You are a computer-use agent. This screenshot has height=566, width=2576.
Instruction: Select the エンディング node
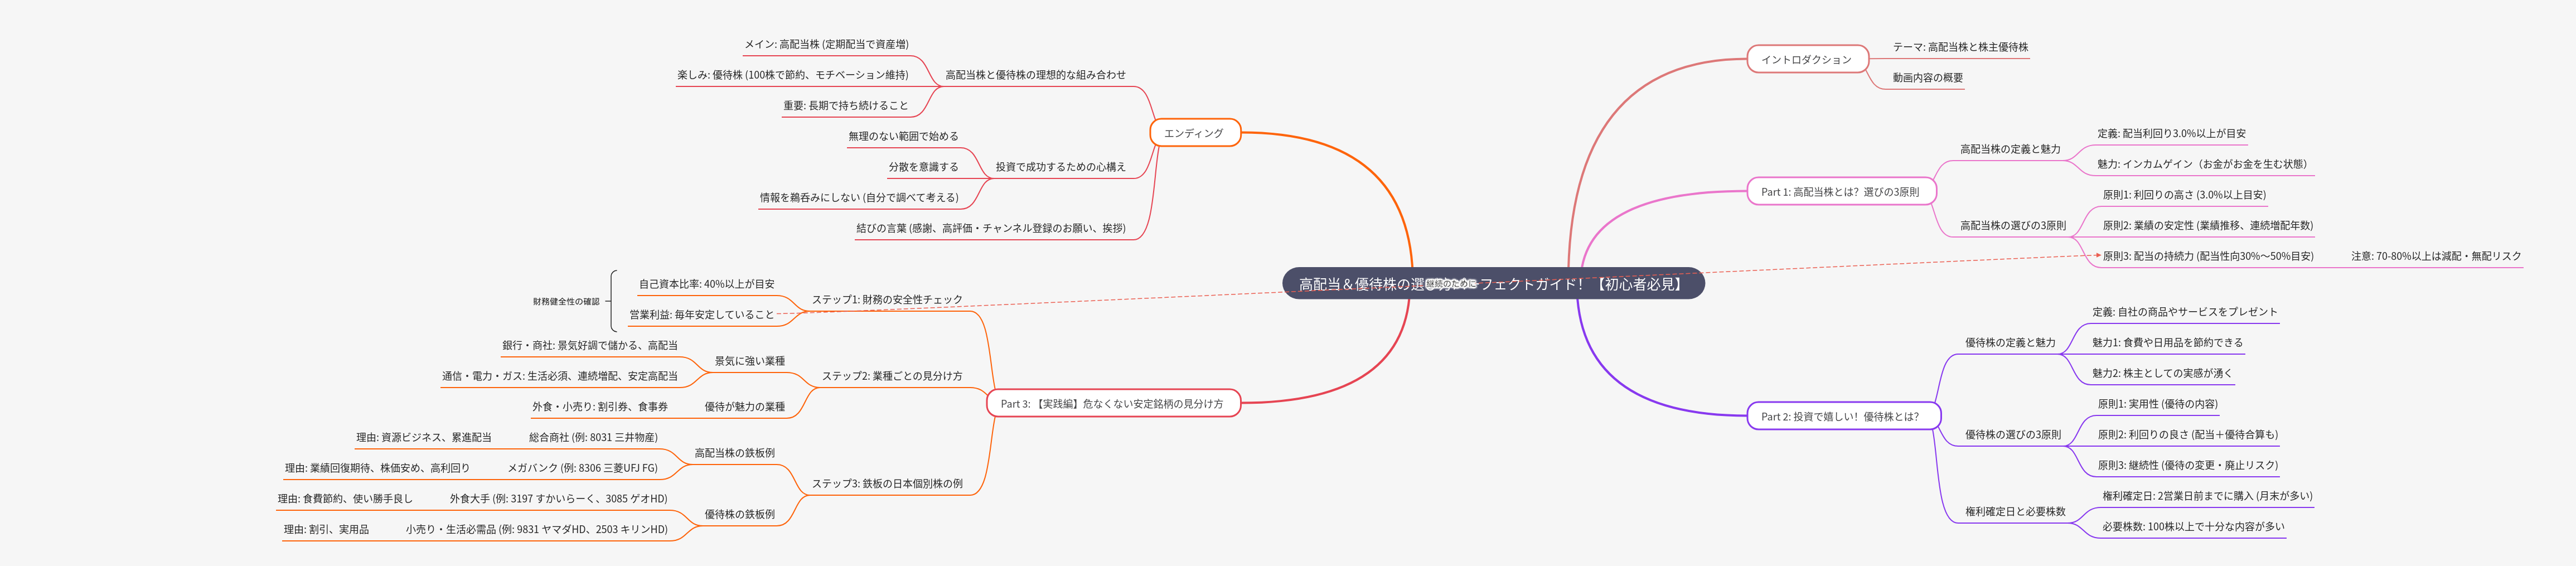[x=1193, y=133]
